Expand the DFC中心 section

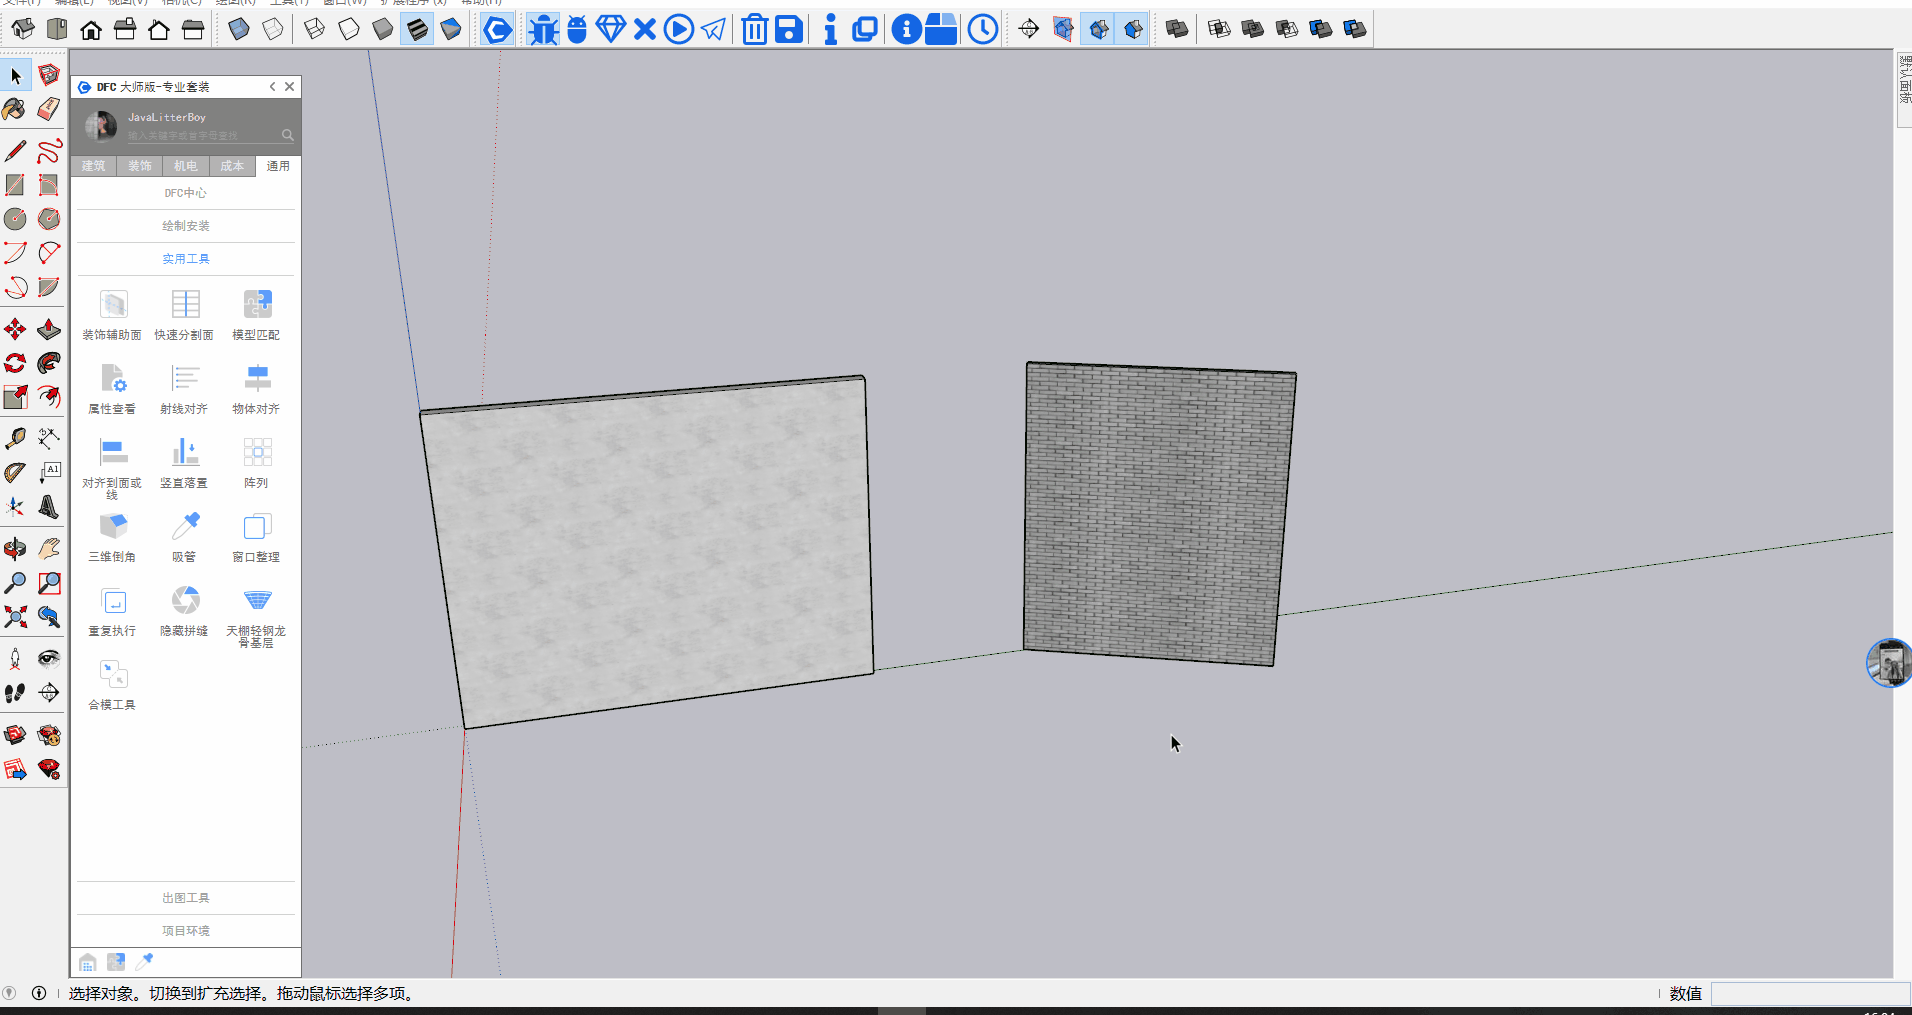(186, 193)
